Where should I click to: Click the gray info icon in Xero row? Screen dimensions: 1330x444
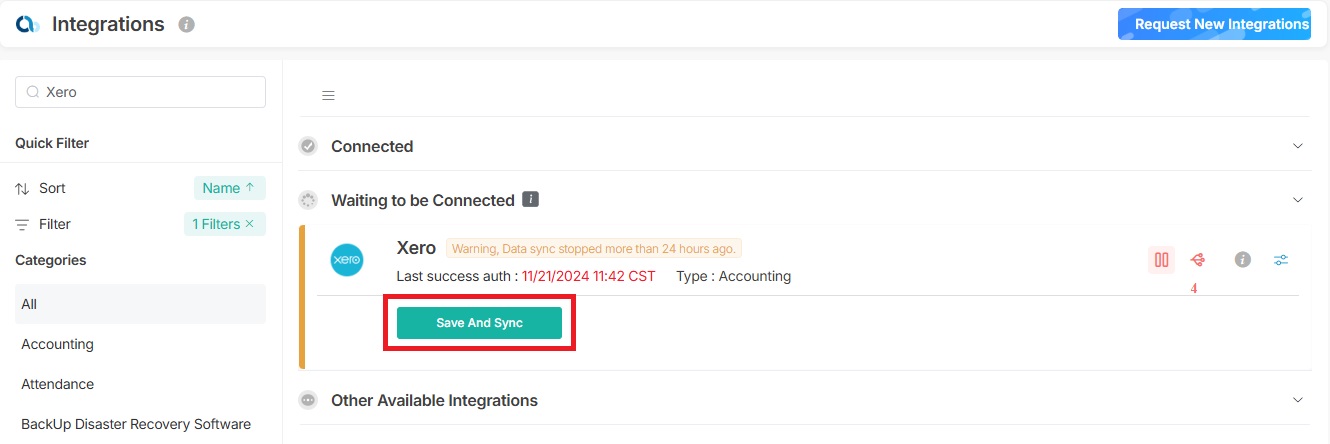click(x=1242, y=260)
